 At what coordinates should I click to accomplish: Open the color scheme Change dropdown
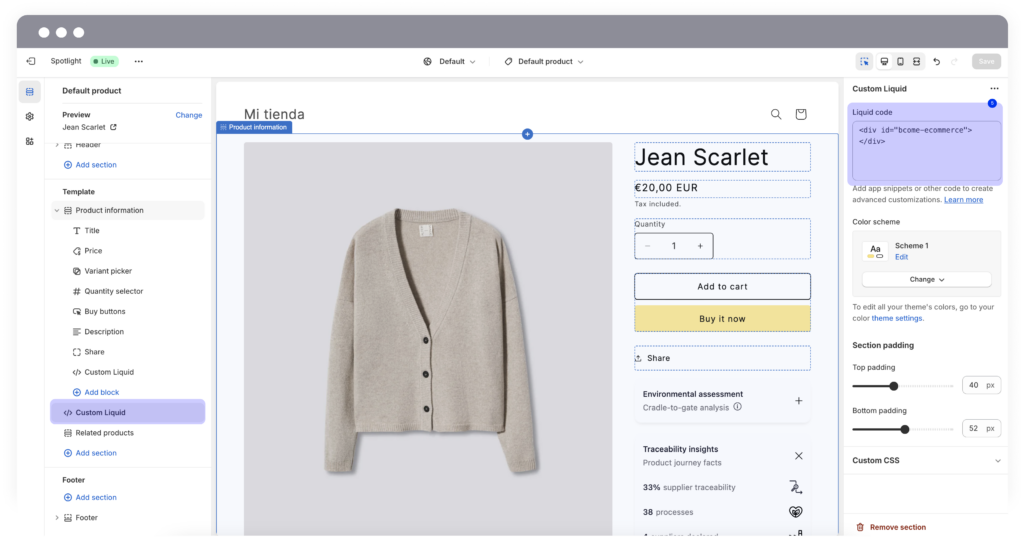coord(927,279)
